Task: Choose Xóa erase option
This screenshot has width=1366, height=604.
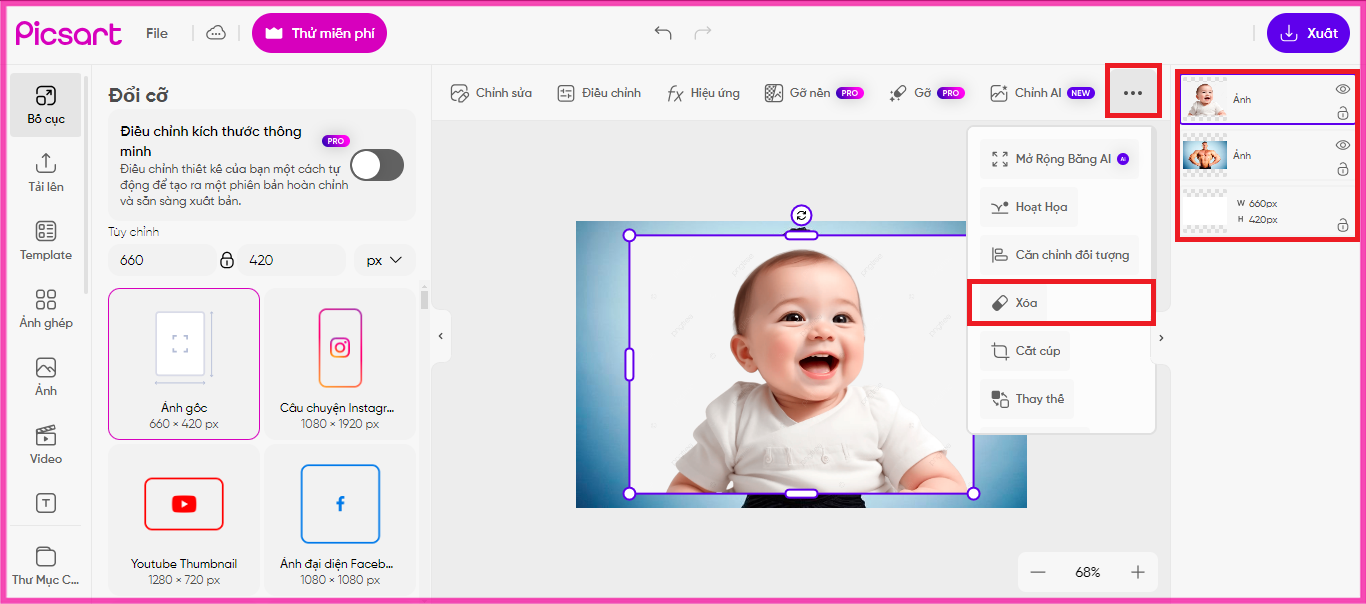Action: tap(1014, 303)
